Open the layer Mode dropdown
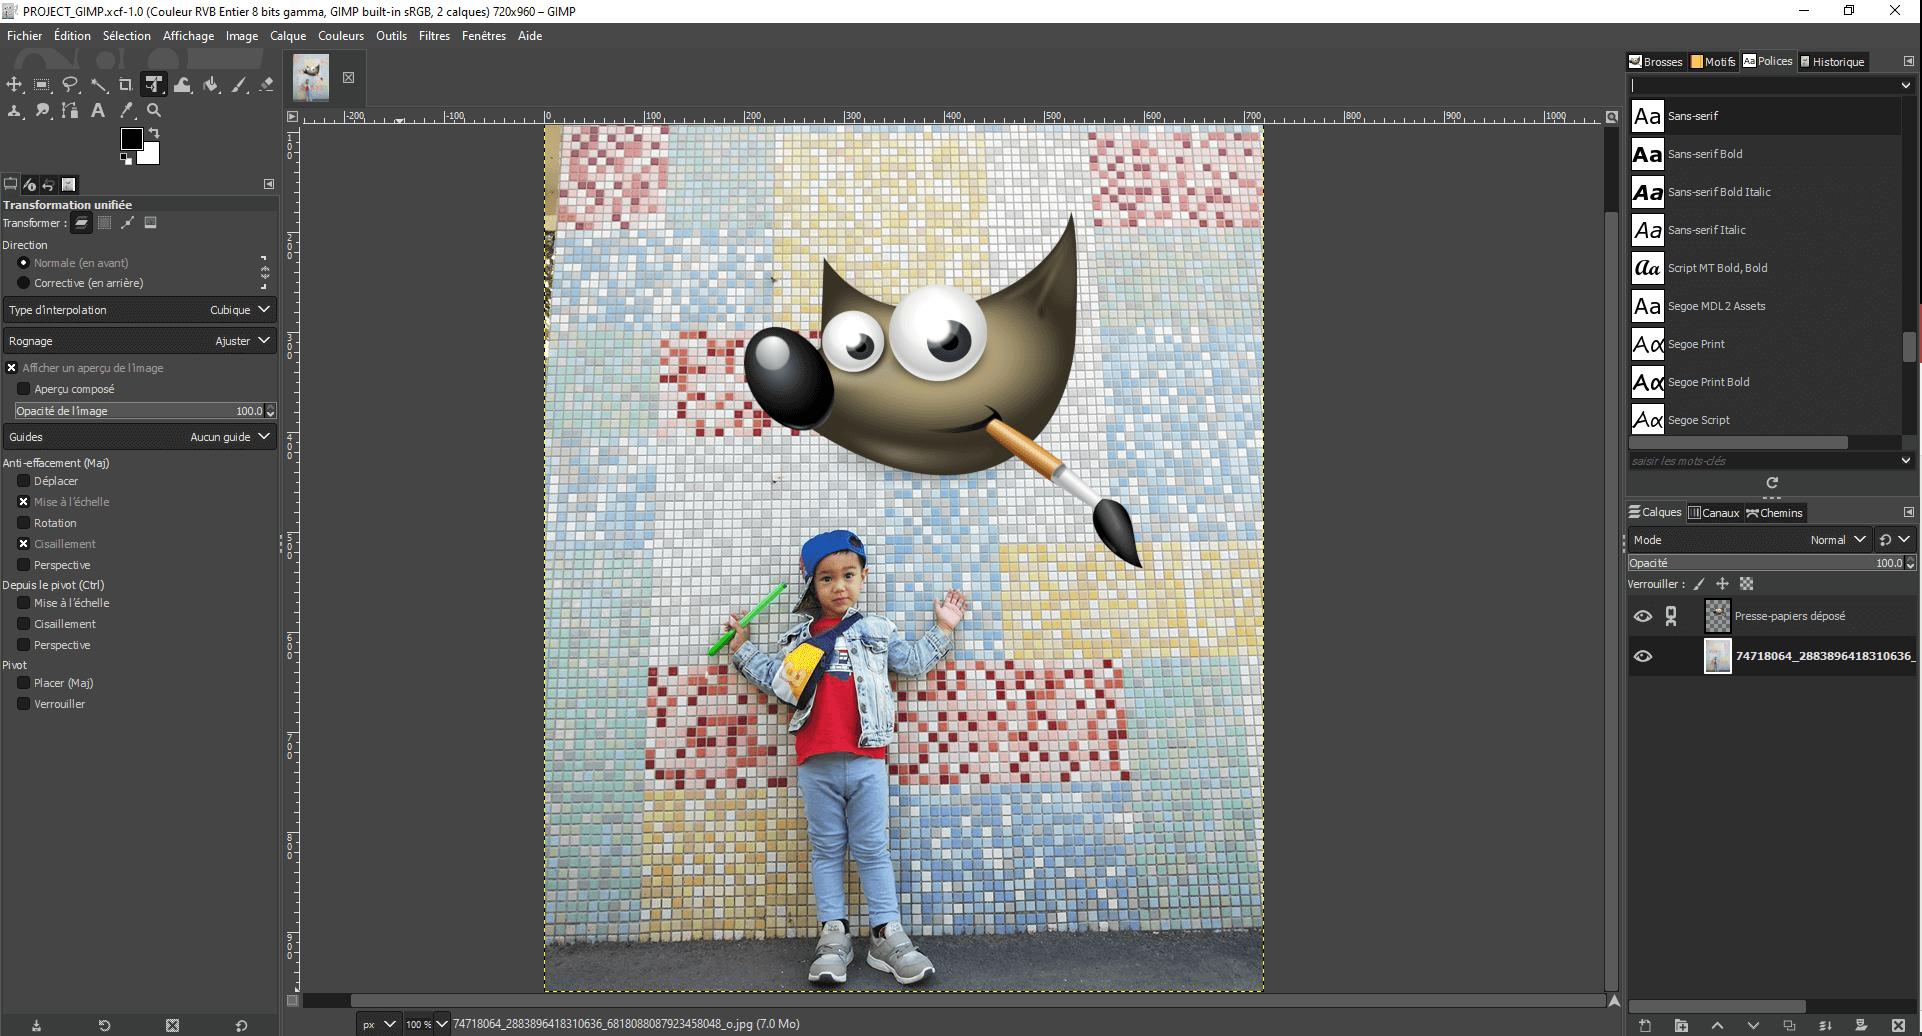The width and height of the screenshot is (1922, 1036). pos(1747,540)
